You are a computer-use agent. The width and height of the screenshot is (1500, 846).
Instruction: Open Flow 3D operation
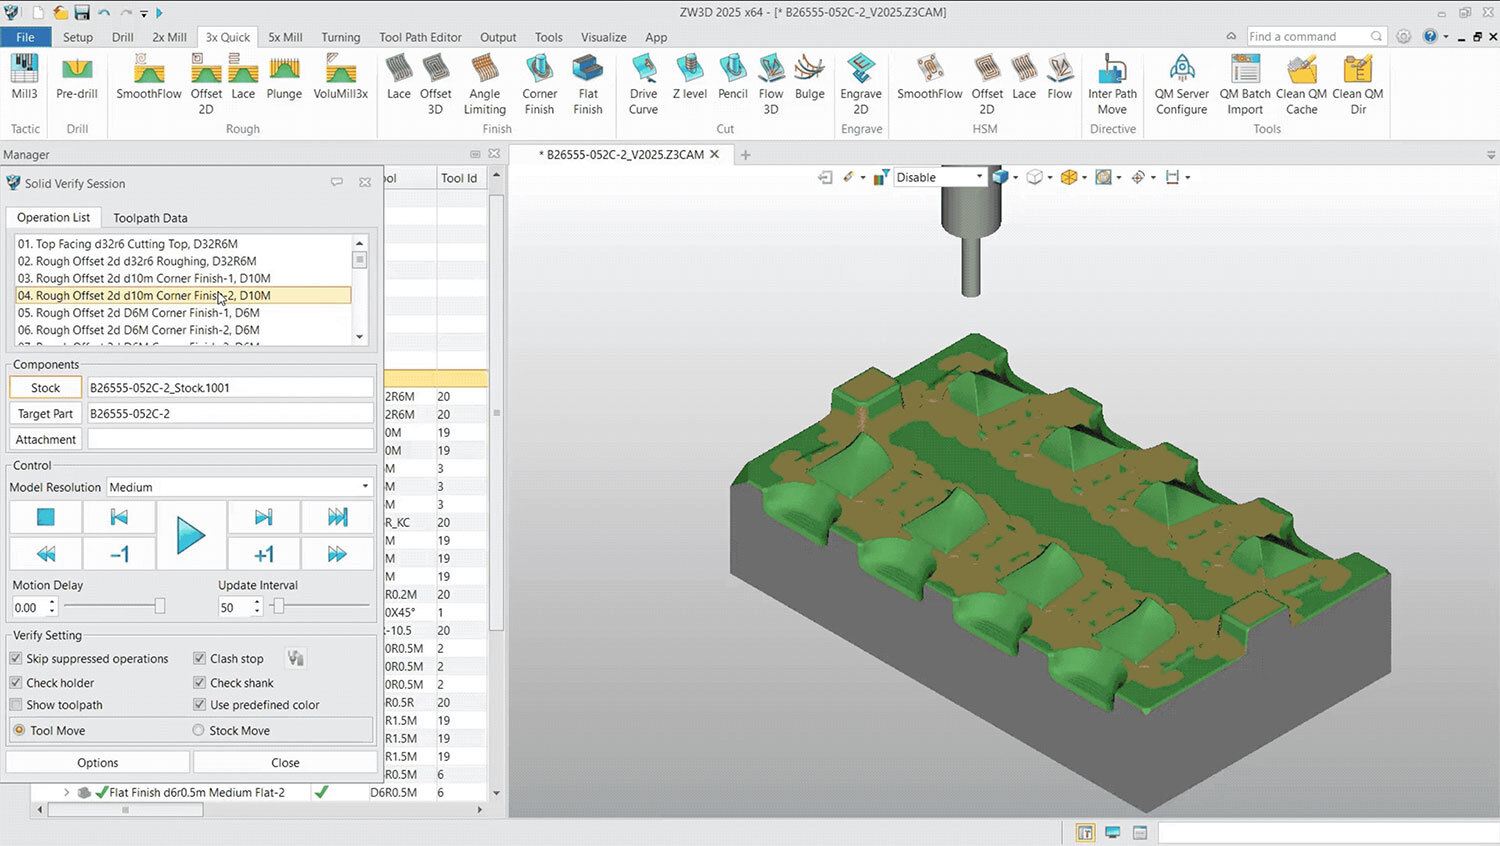[x=771, y=85]
